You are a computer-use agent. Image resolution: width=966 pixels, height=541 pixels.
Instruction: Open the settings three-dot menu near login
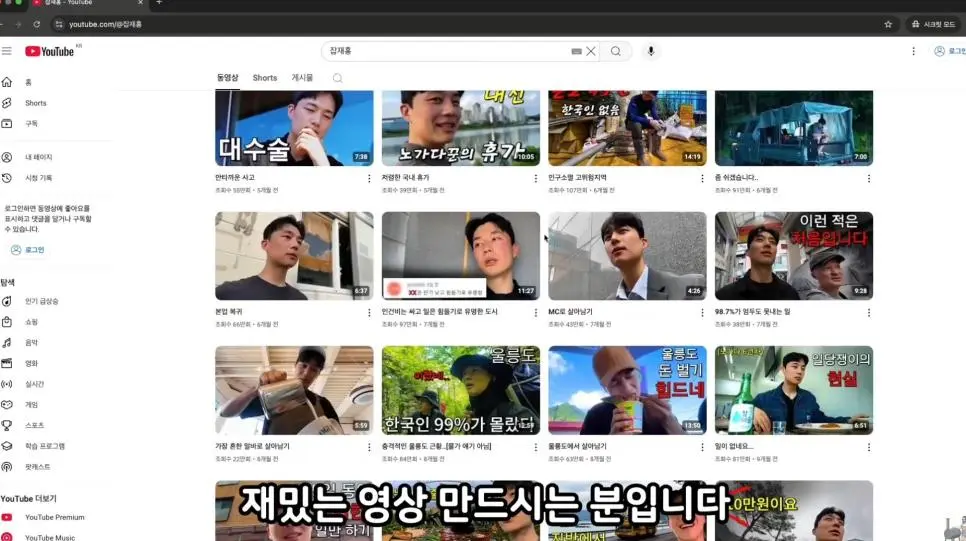pyautogui.click(x=913, y=51)
